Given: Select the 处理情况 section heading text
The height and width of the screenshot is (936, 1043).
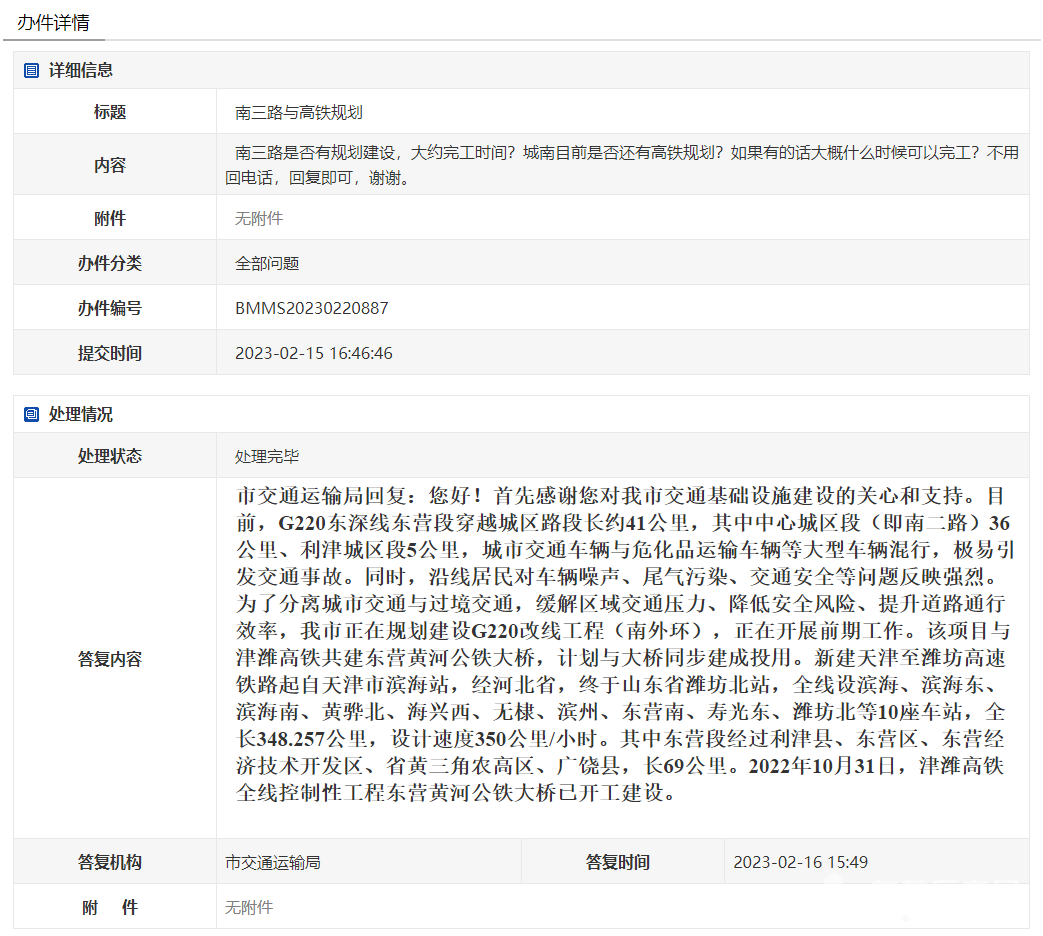Looking at the screenshot, I should [81, 415].
